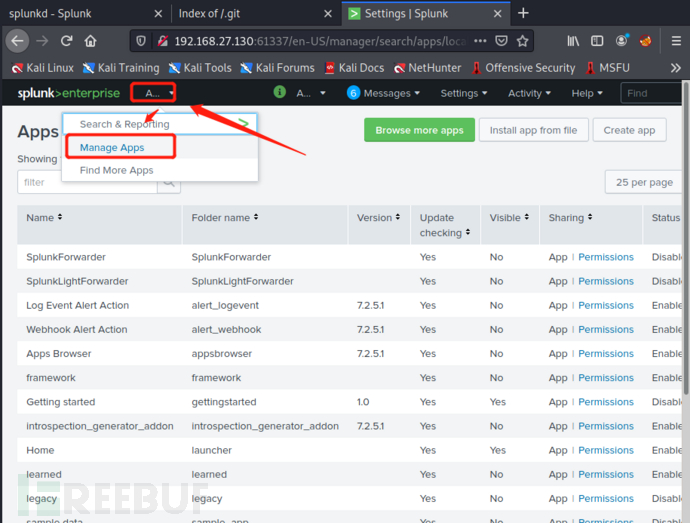This screenshot has width=690, height=523.
Task: Open the Firefox hamburger menu
Action: (x=676, y=41)
